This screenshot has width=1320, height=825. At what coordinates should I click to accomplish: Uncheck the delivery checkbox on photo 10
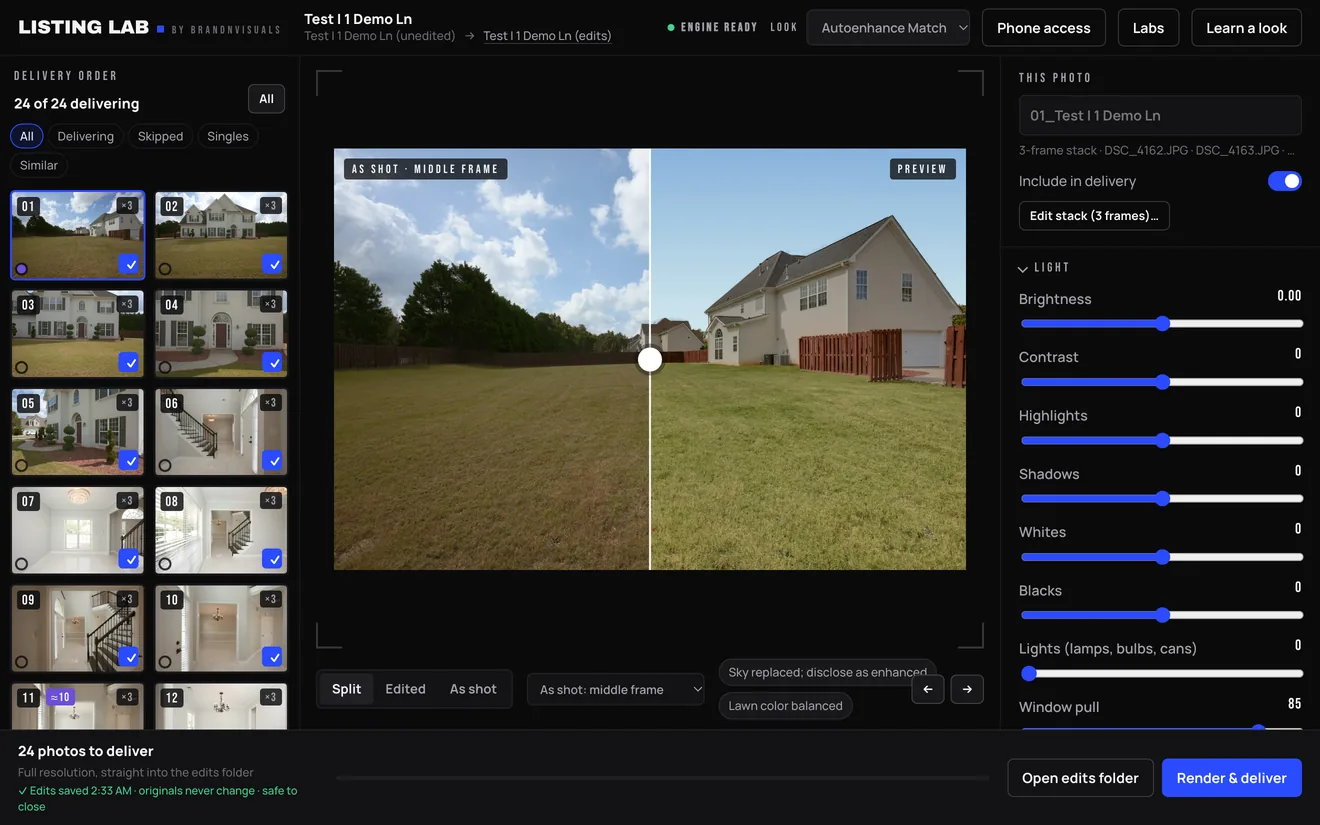point(274,657)
